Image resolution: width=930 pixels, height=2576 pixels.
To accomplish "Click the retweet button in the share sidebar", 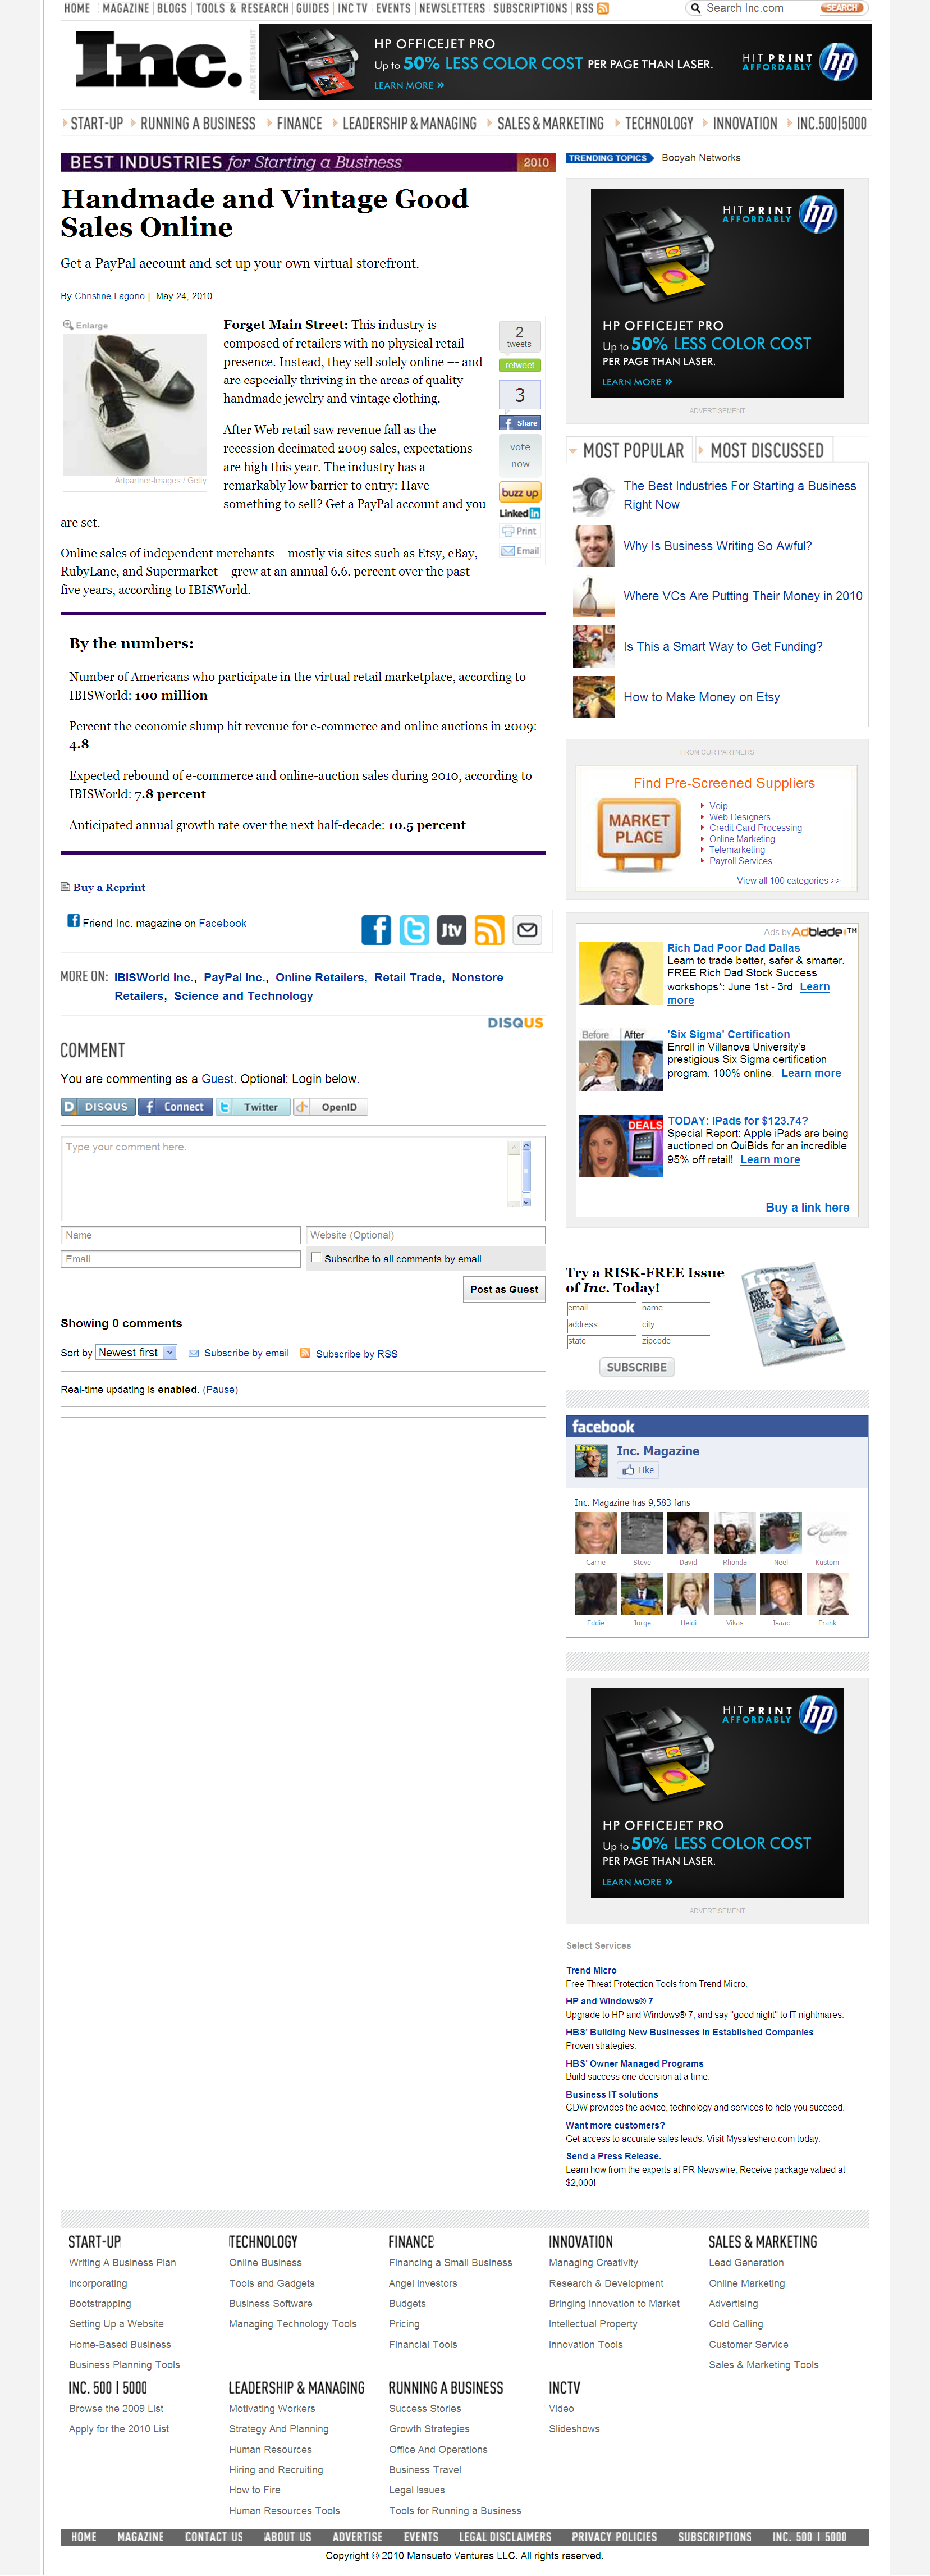I will (520, 365).
